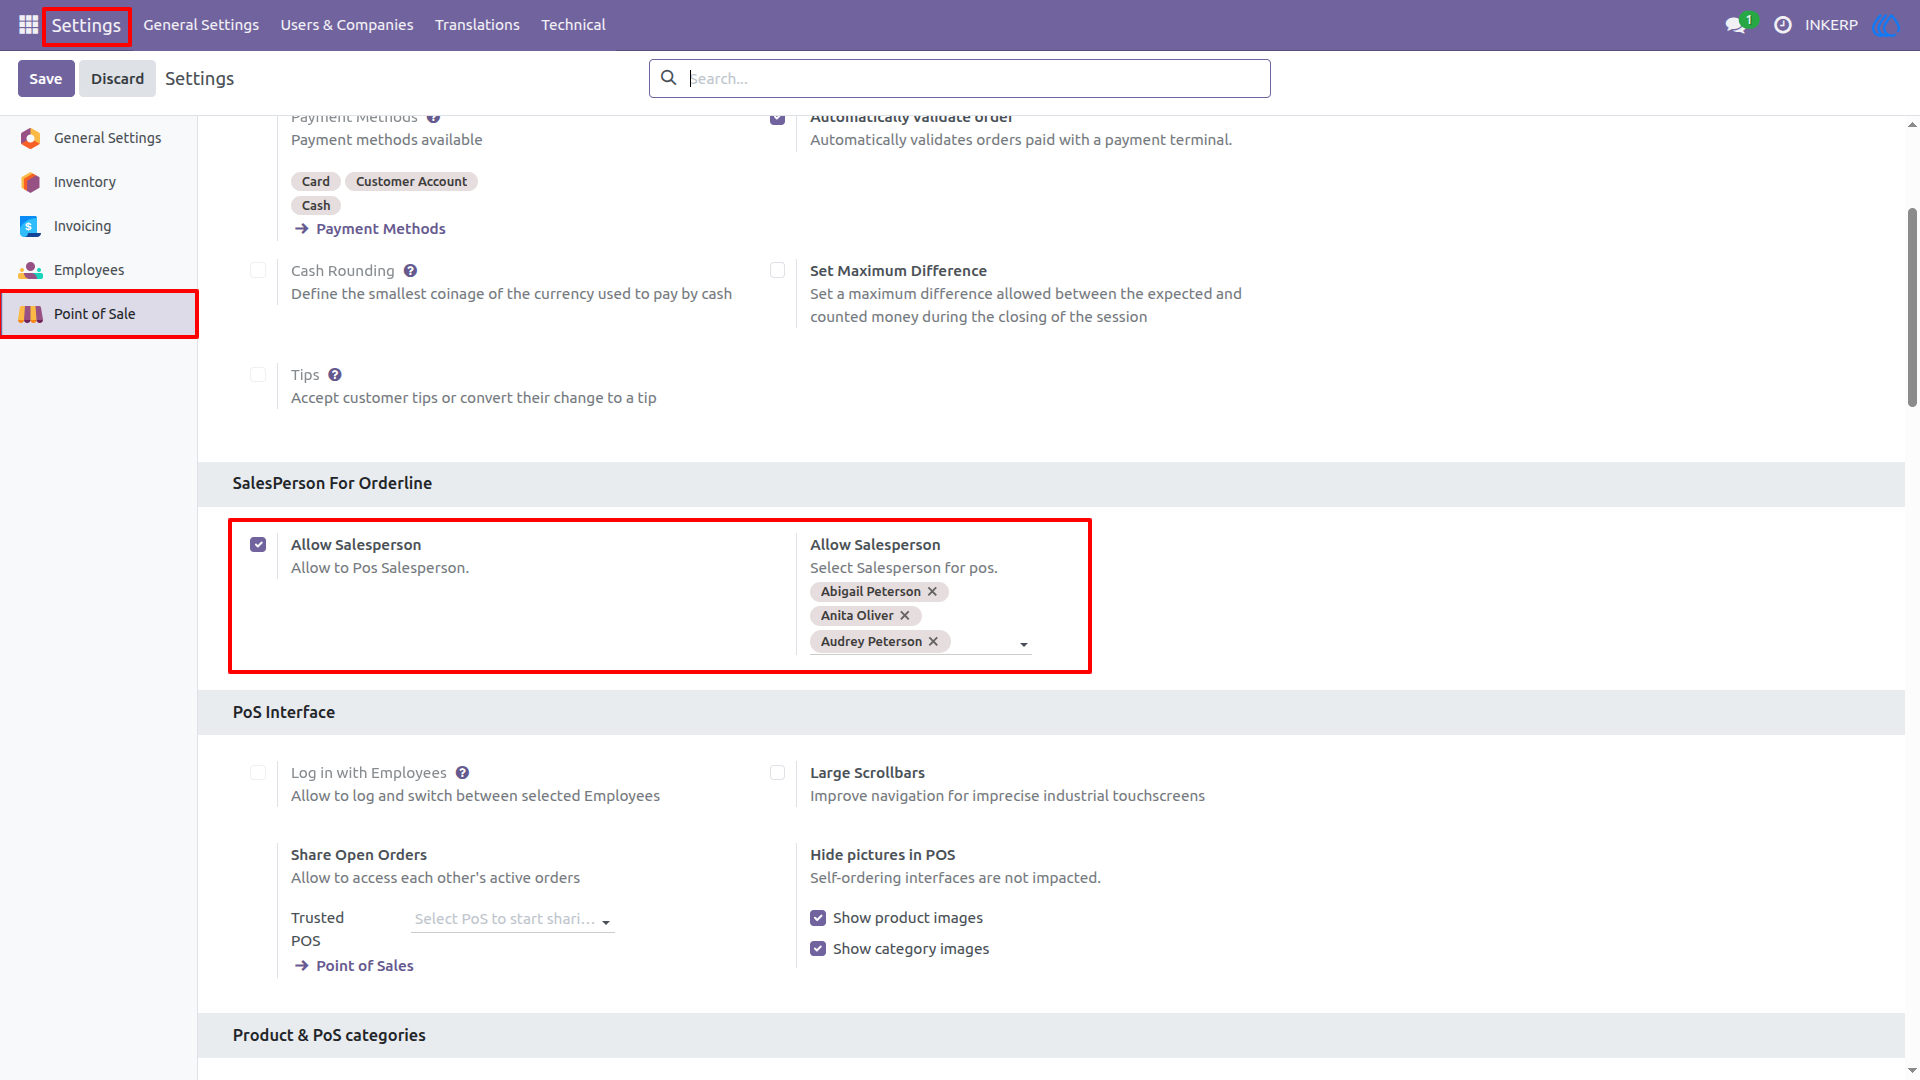Open the activities clock icon
1920x1080 pixels.
(x=1783, y=25)
